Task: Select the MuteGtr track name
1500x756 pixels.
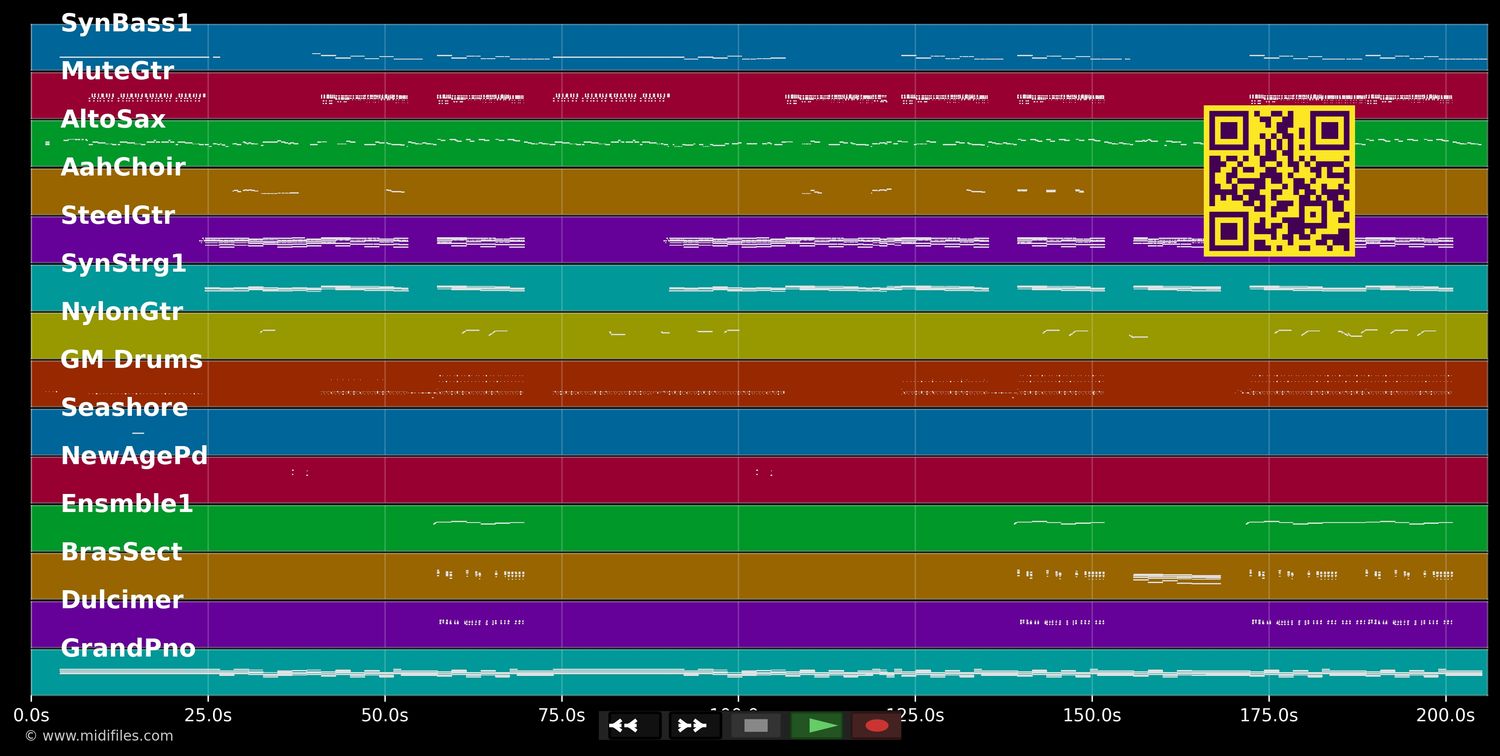Action: coord(118,71)
